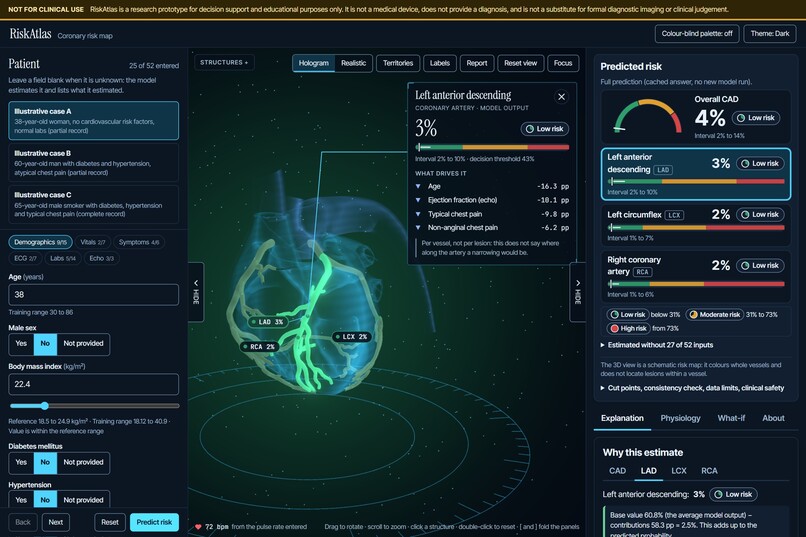Click the Moderate risk legend chip

[715, 314]
